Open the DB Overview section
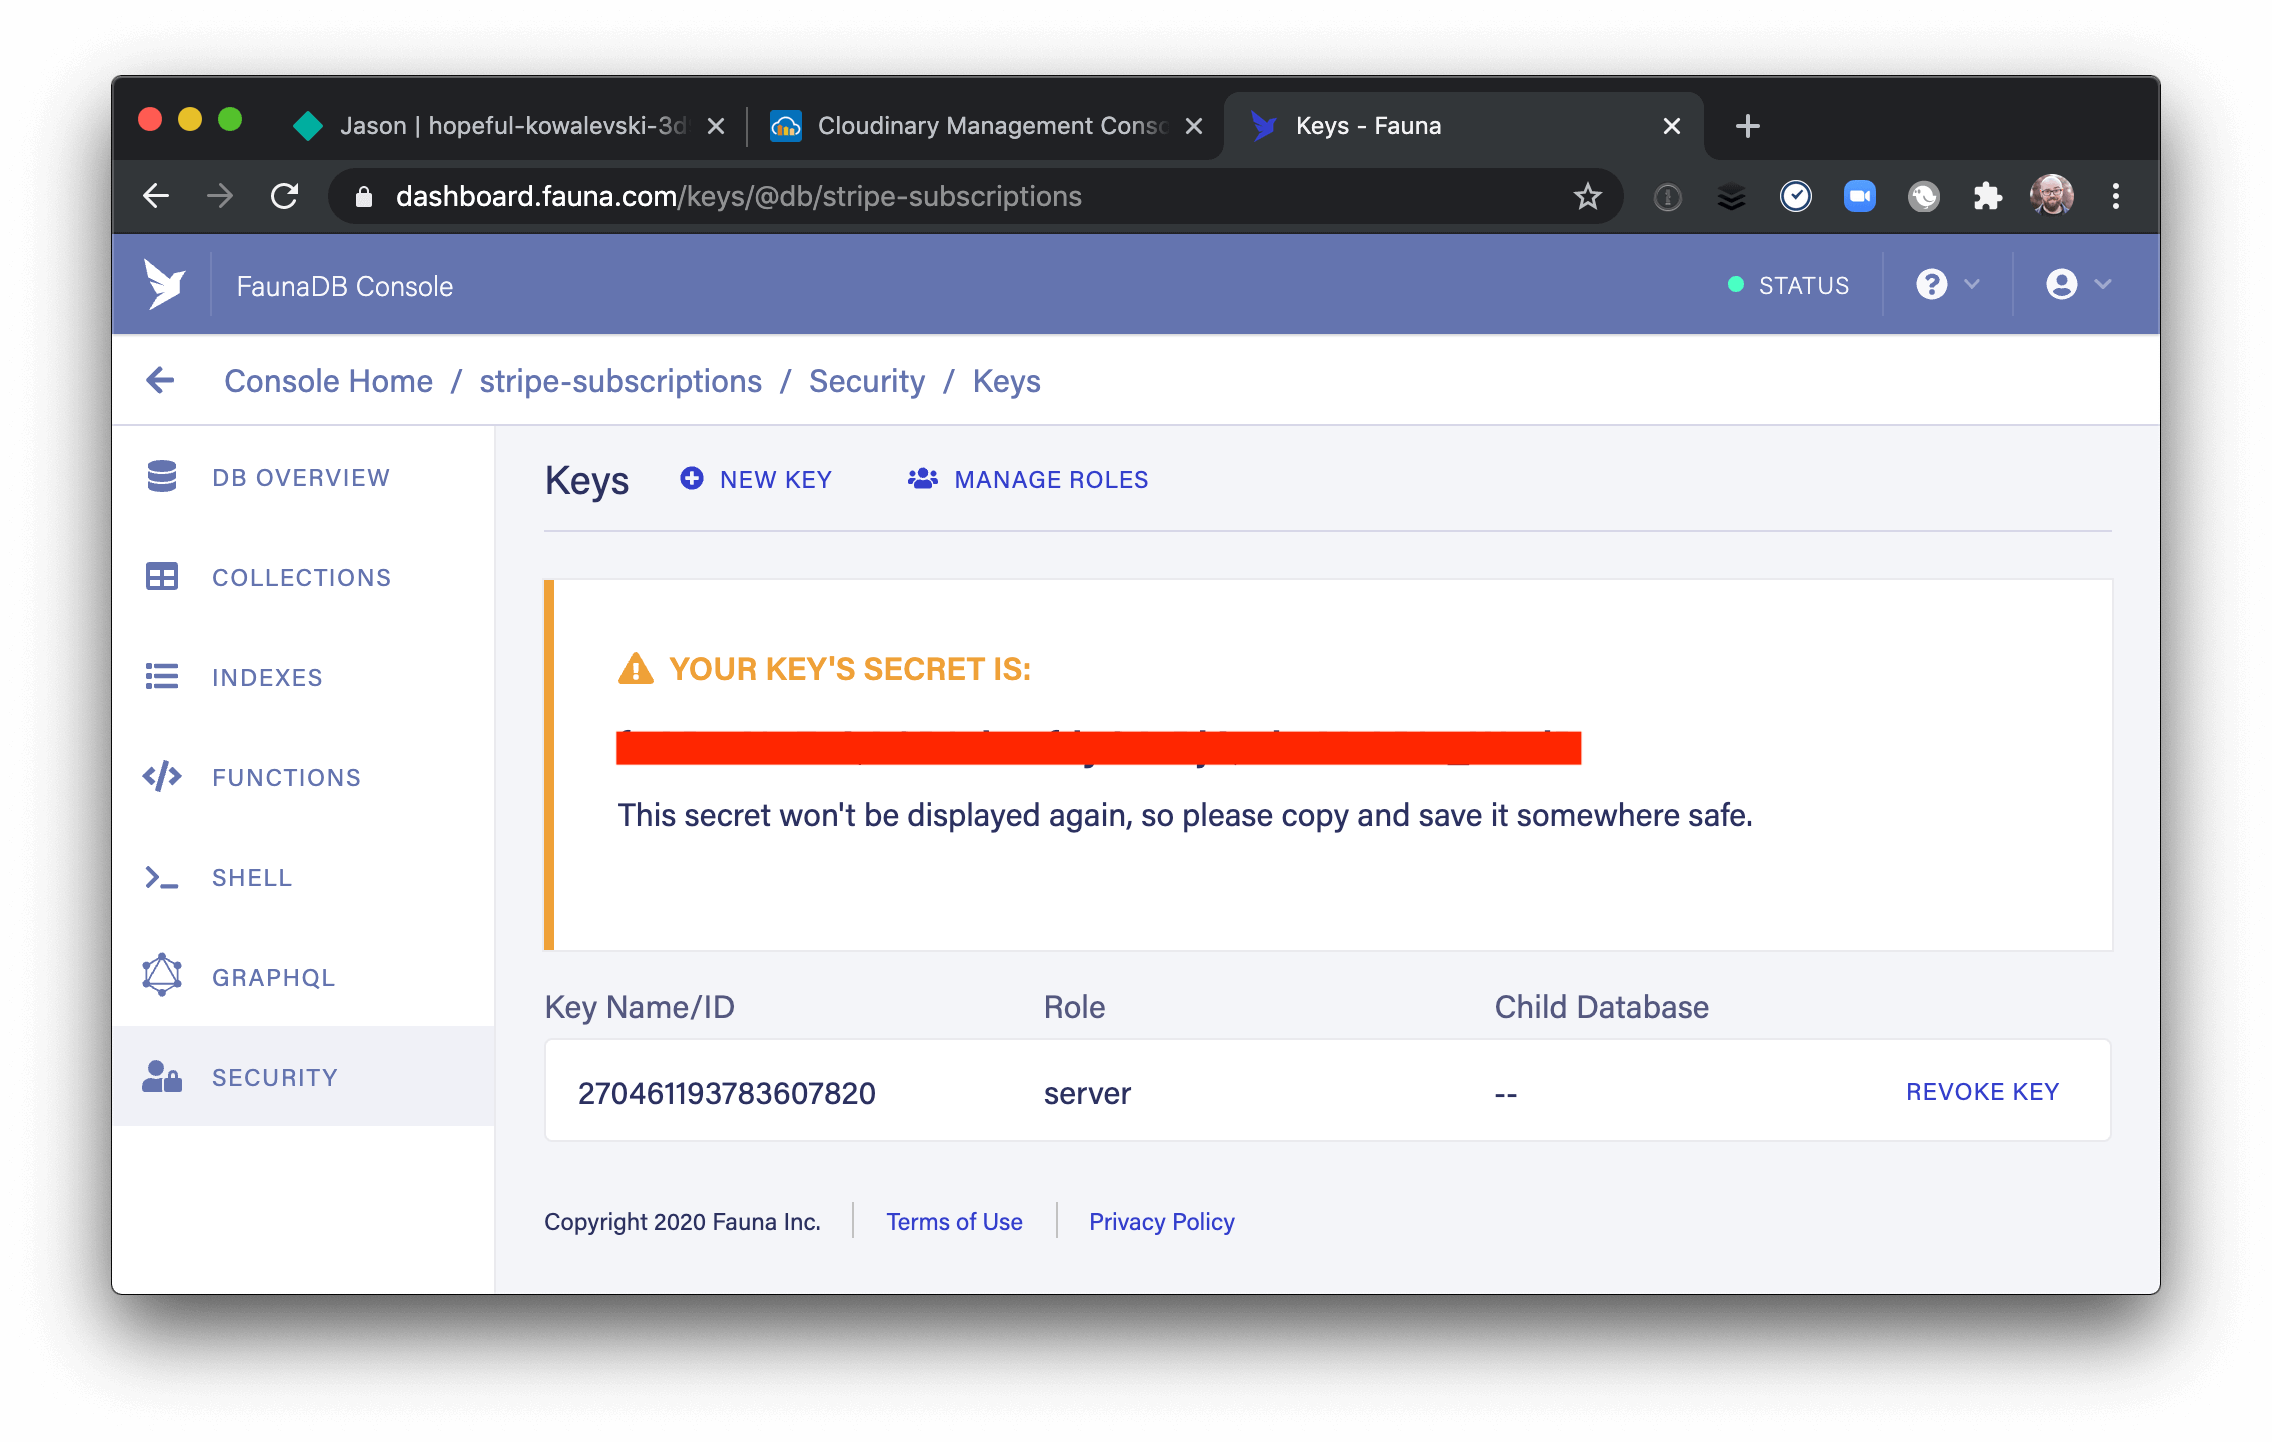The width and height of the screenshot is (2272, 1442). [299, 477]
